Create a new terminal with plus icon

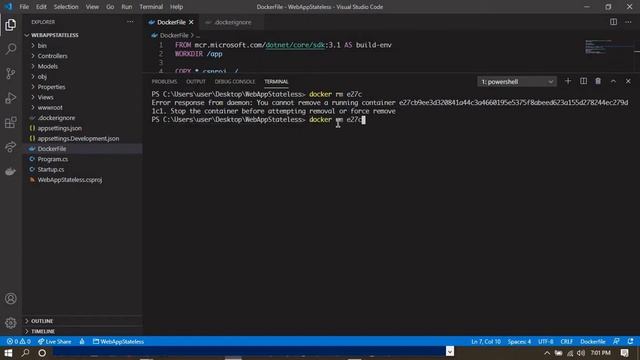[568, 81]
